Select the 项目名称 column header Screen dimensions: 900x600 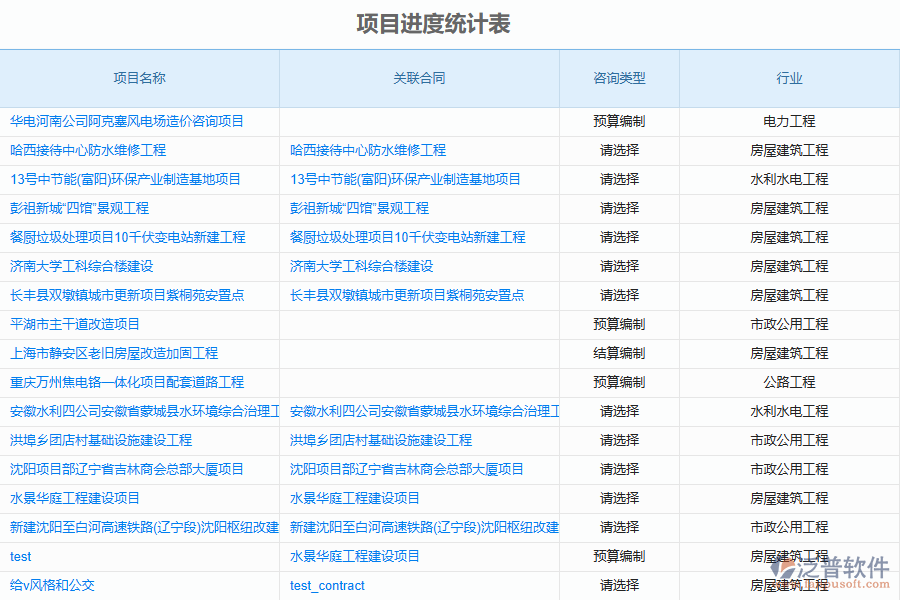click(139, 79)
